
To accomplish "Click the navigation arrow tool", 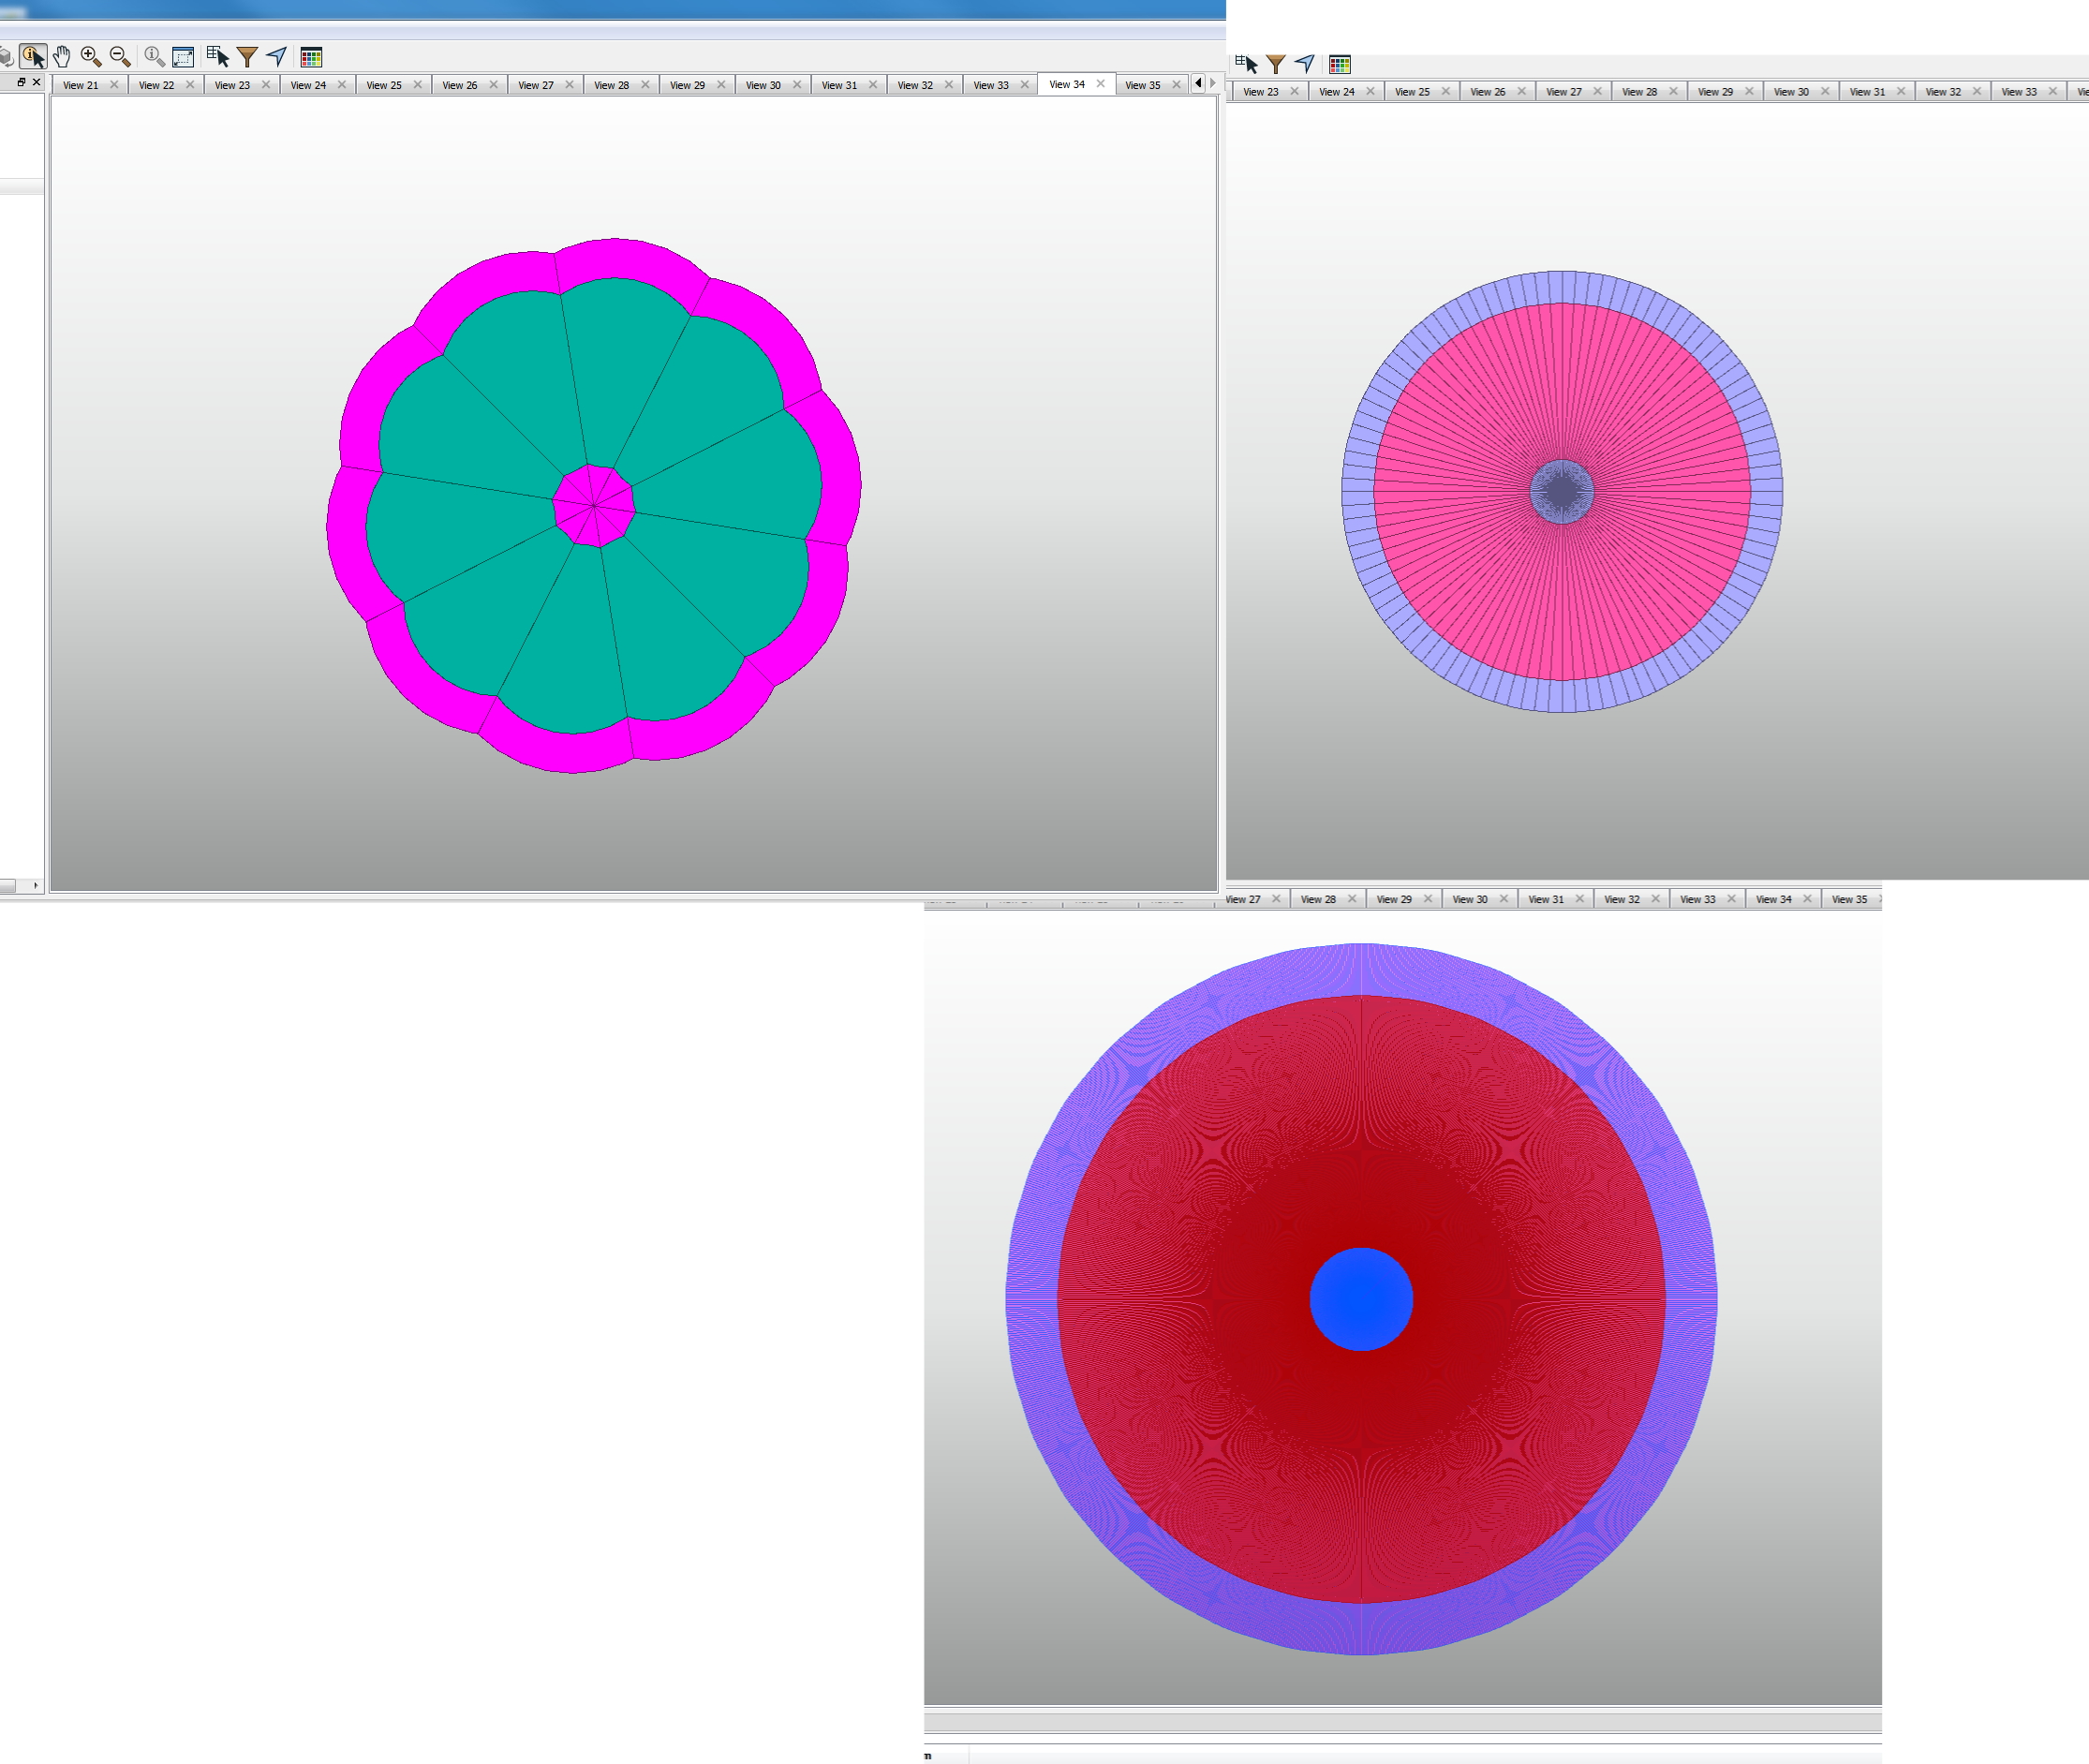I will pyautogui.click(x=277, y=57).
